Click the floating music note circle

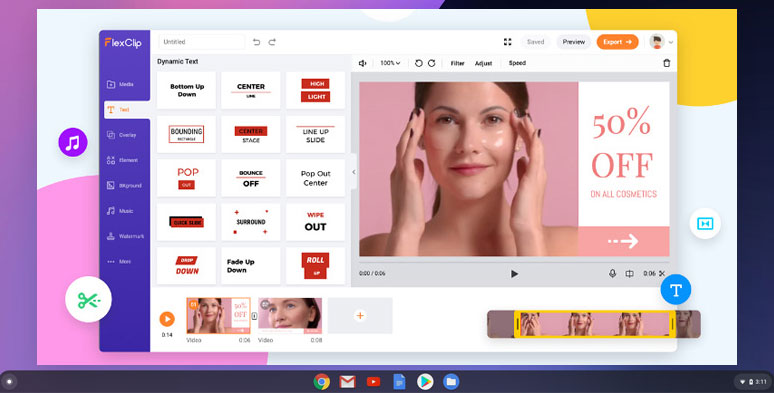73,143
